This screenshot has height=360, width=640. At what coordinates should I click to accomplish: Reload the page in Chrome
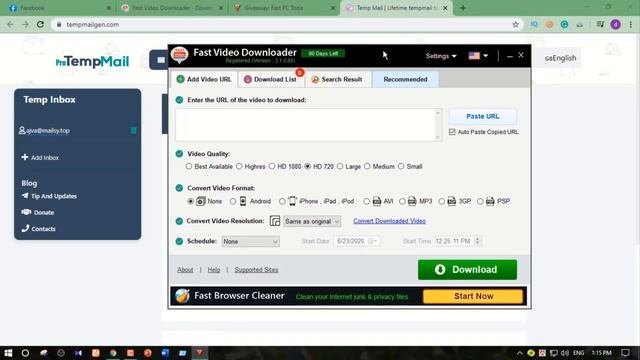pyautogui.click(x=40, y=24)
